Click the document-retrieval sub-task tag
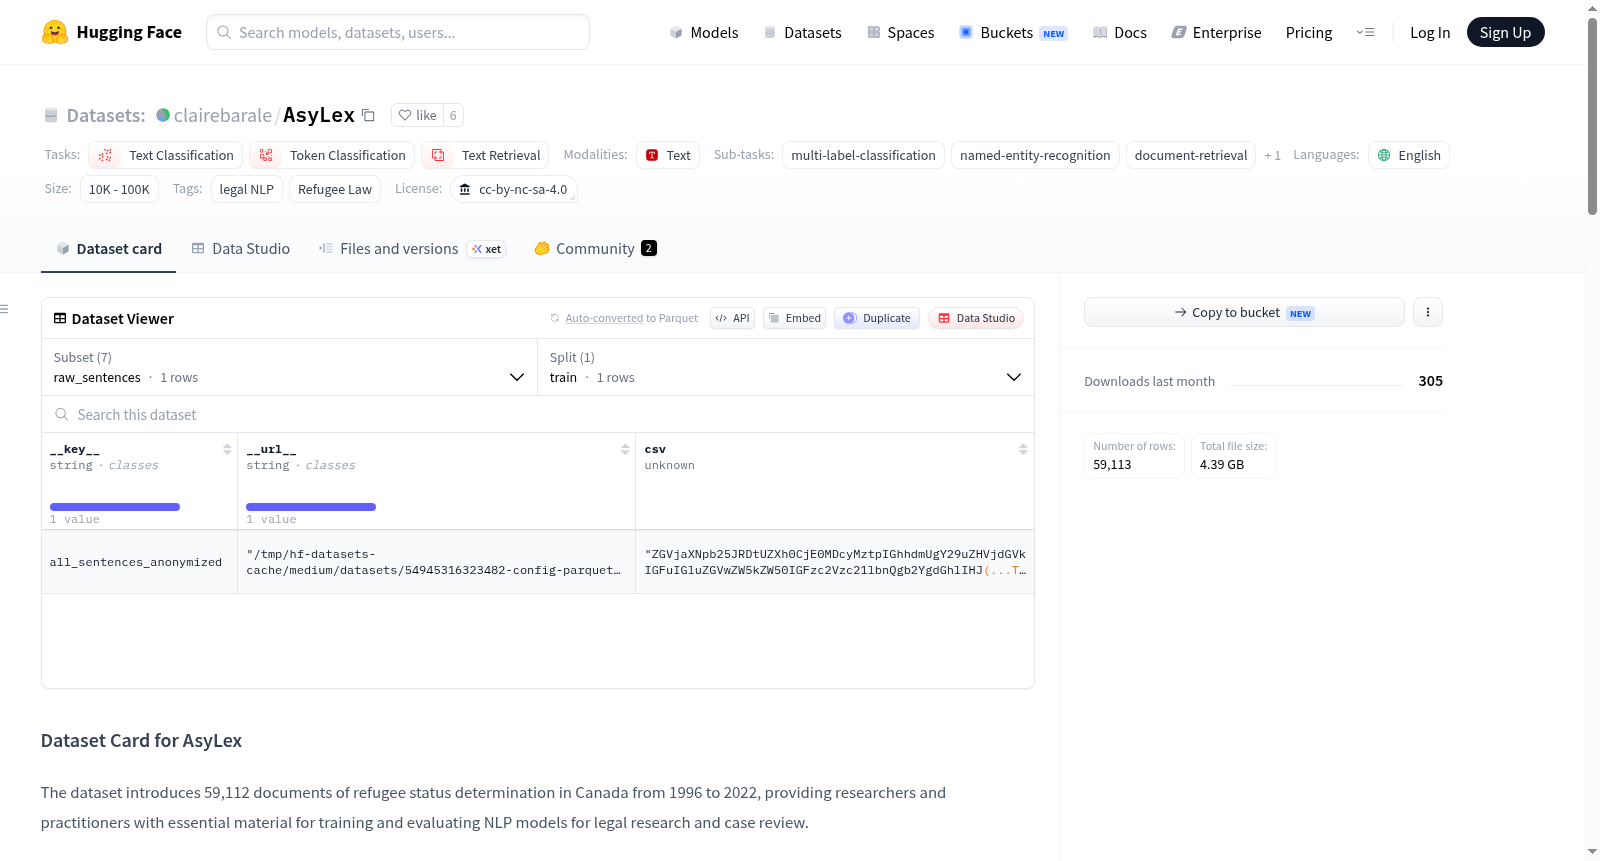Screen dimensions: 1600x861 click(1191, 155)
